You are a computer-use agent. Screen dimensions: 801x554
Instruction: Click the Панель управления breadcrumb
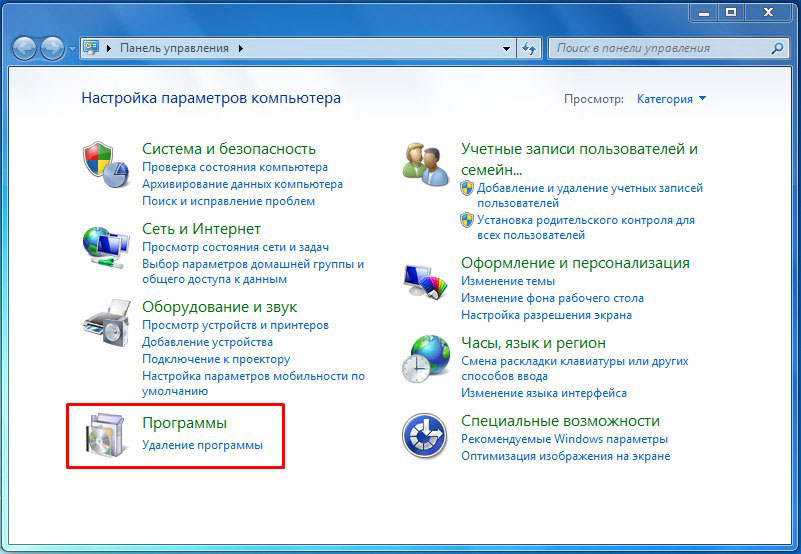(x=174, y=48)
